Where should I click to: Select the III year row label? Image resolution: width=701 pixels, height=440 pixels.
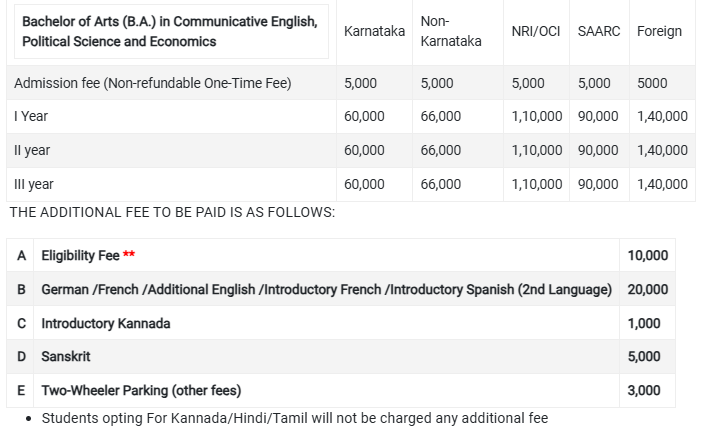pyautogui.click(x=34, y=184)
